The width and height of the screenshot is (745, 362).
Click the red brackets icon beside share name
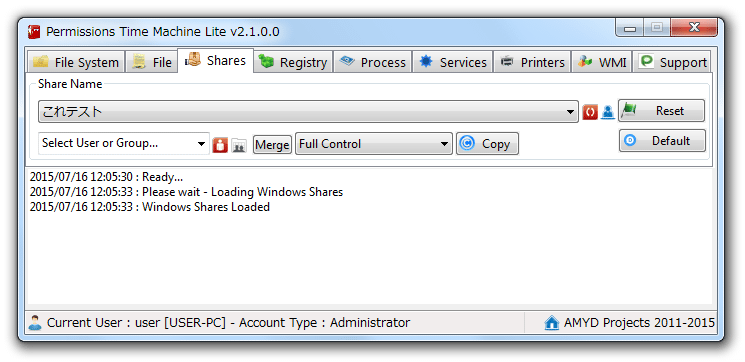point(590,113)
